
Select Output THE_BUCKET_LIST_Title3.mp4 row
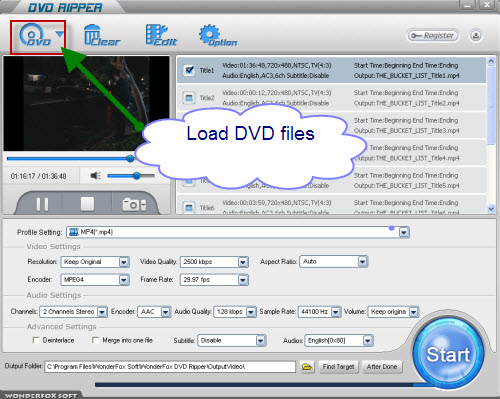[x=406, y=131]
